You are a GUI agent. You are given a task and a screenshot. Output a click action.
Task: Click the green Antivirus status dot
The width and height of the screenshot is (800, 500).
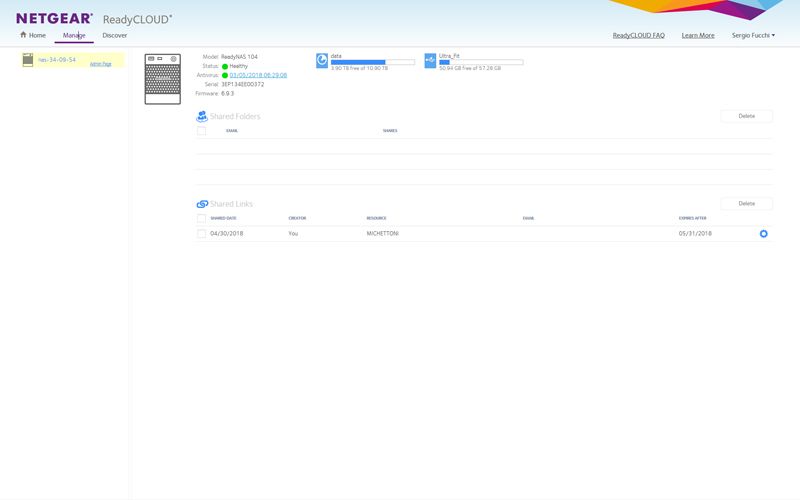coord(225,76)
